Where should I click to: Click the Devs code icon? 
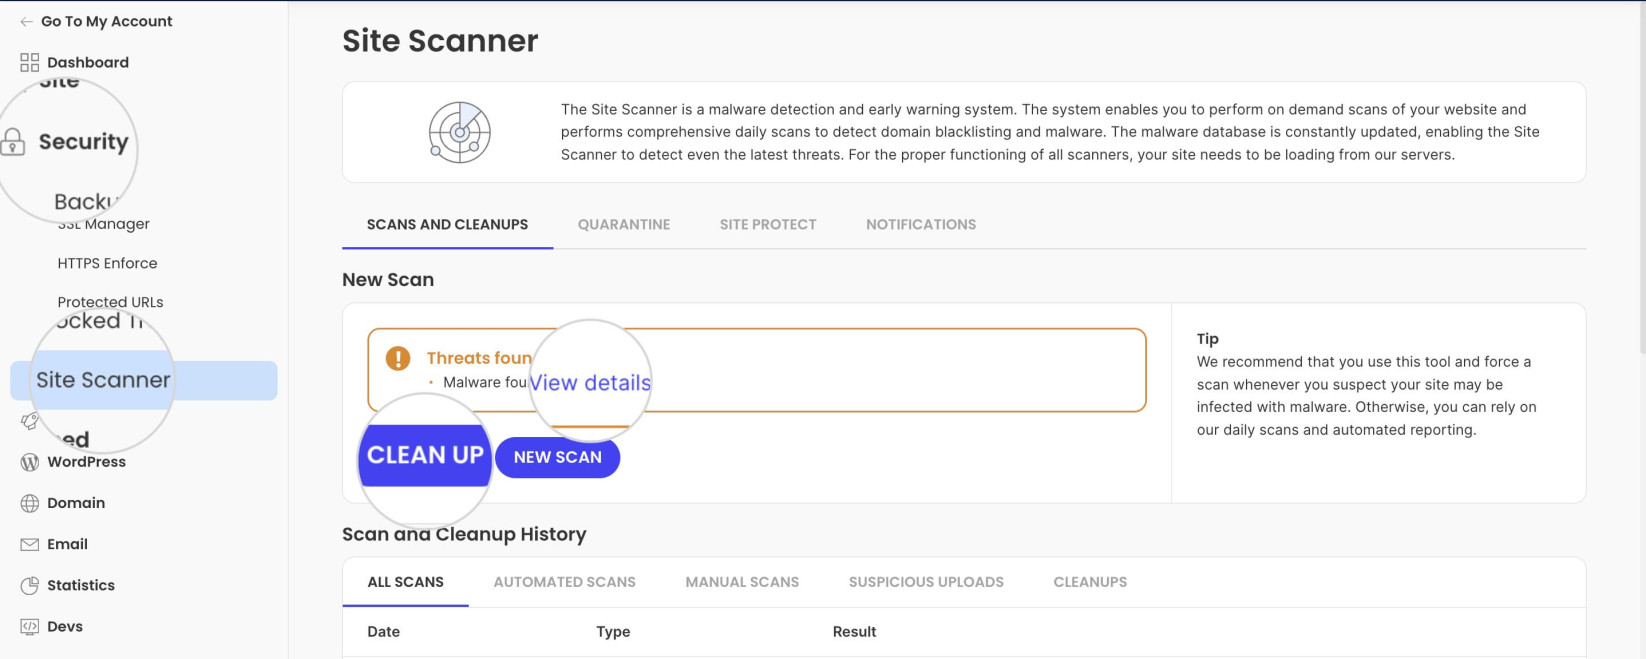pyautogui.click(x=30, y=627)
